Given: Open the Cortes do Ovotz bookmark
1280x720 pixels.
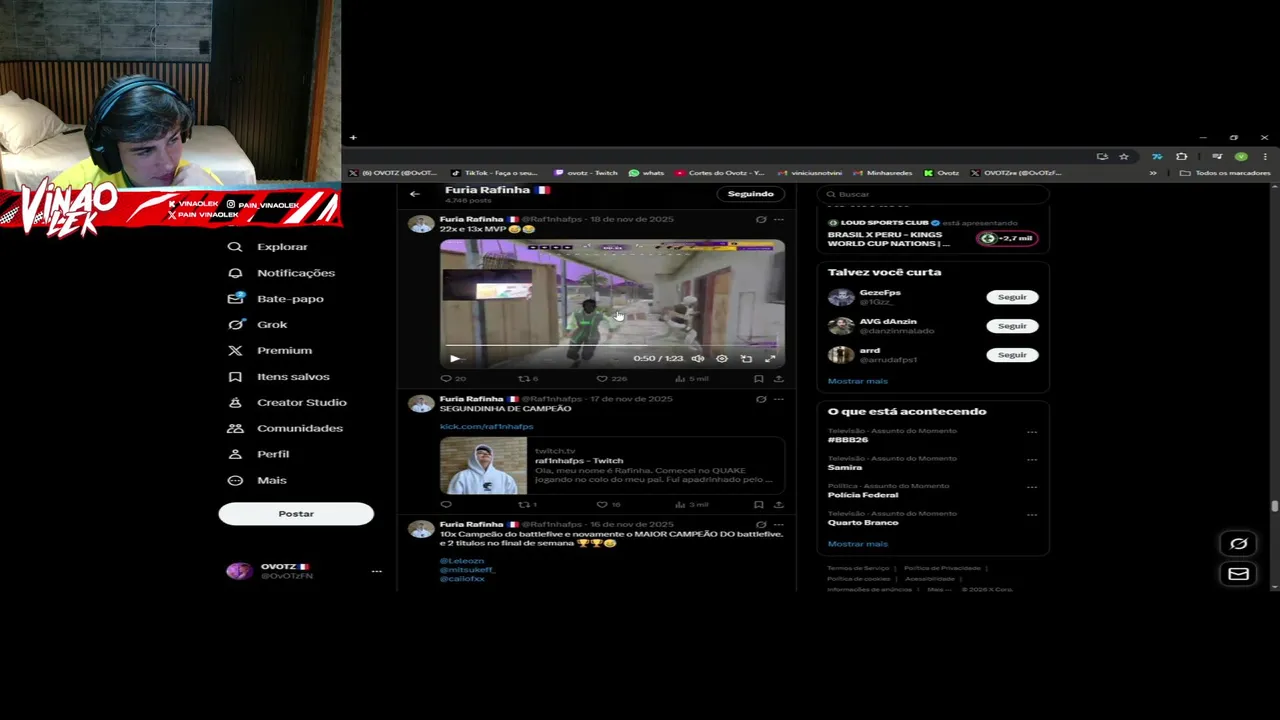Looking at the screenshot, I should pyautogui.click(x=720, y=173).
